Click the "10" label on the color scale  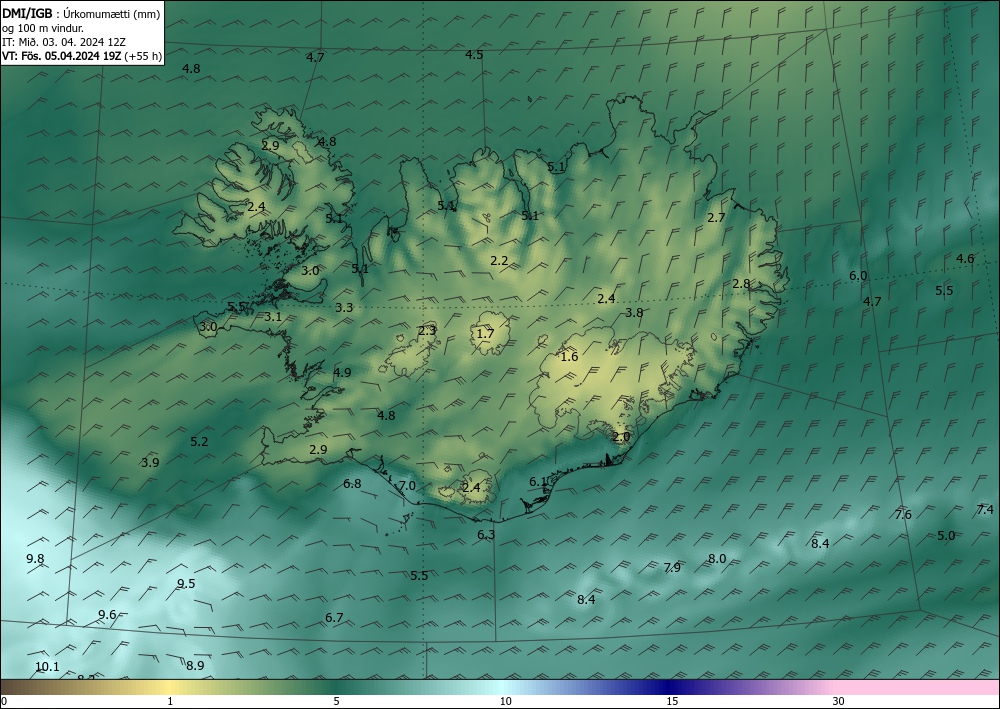pos(506,702)
